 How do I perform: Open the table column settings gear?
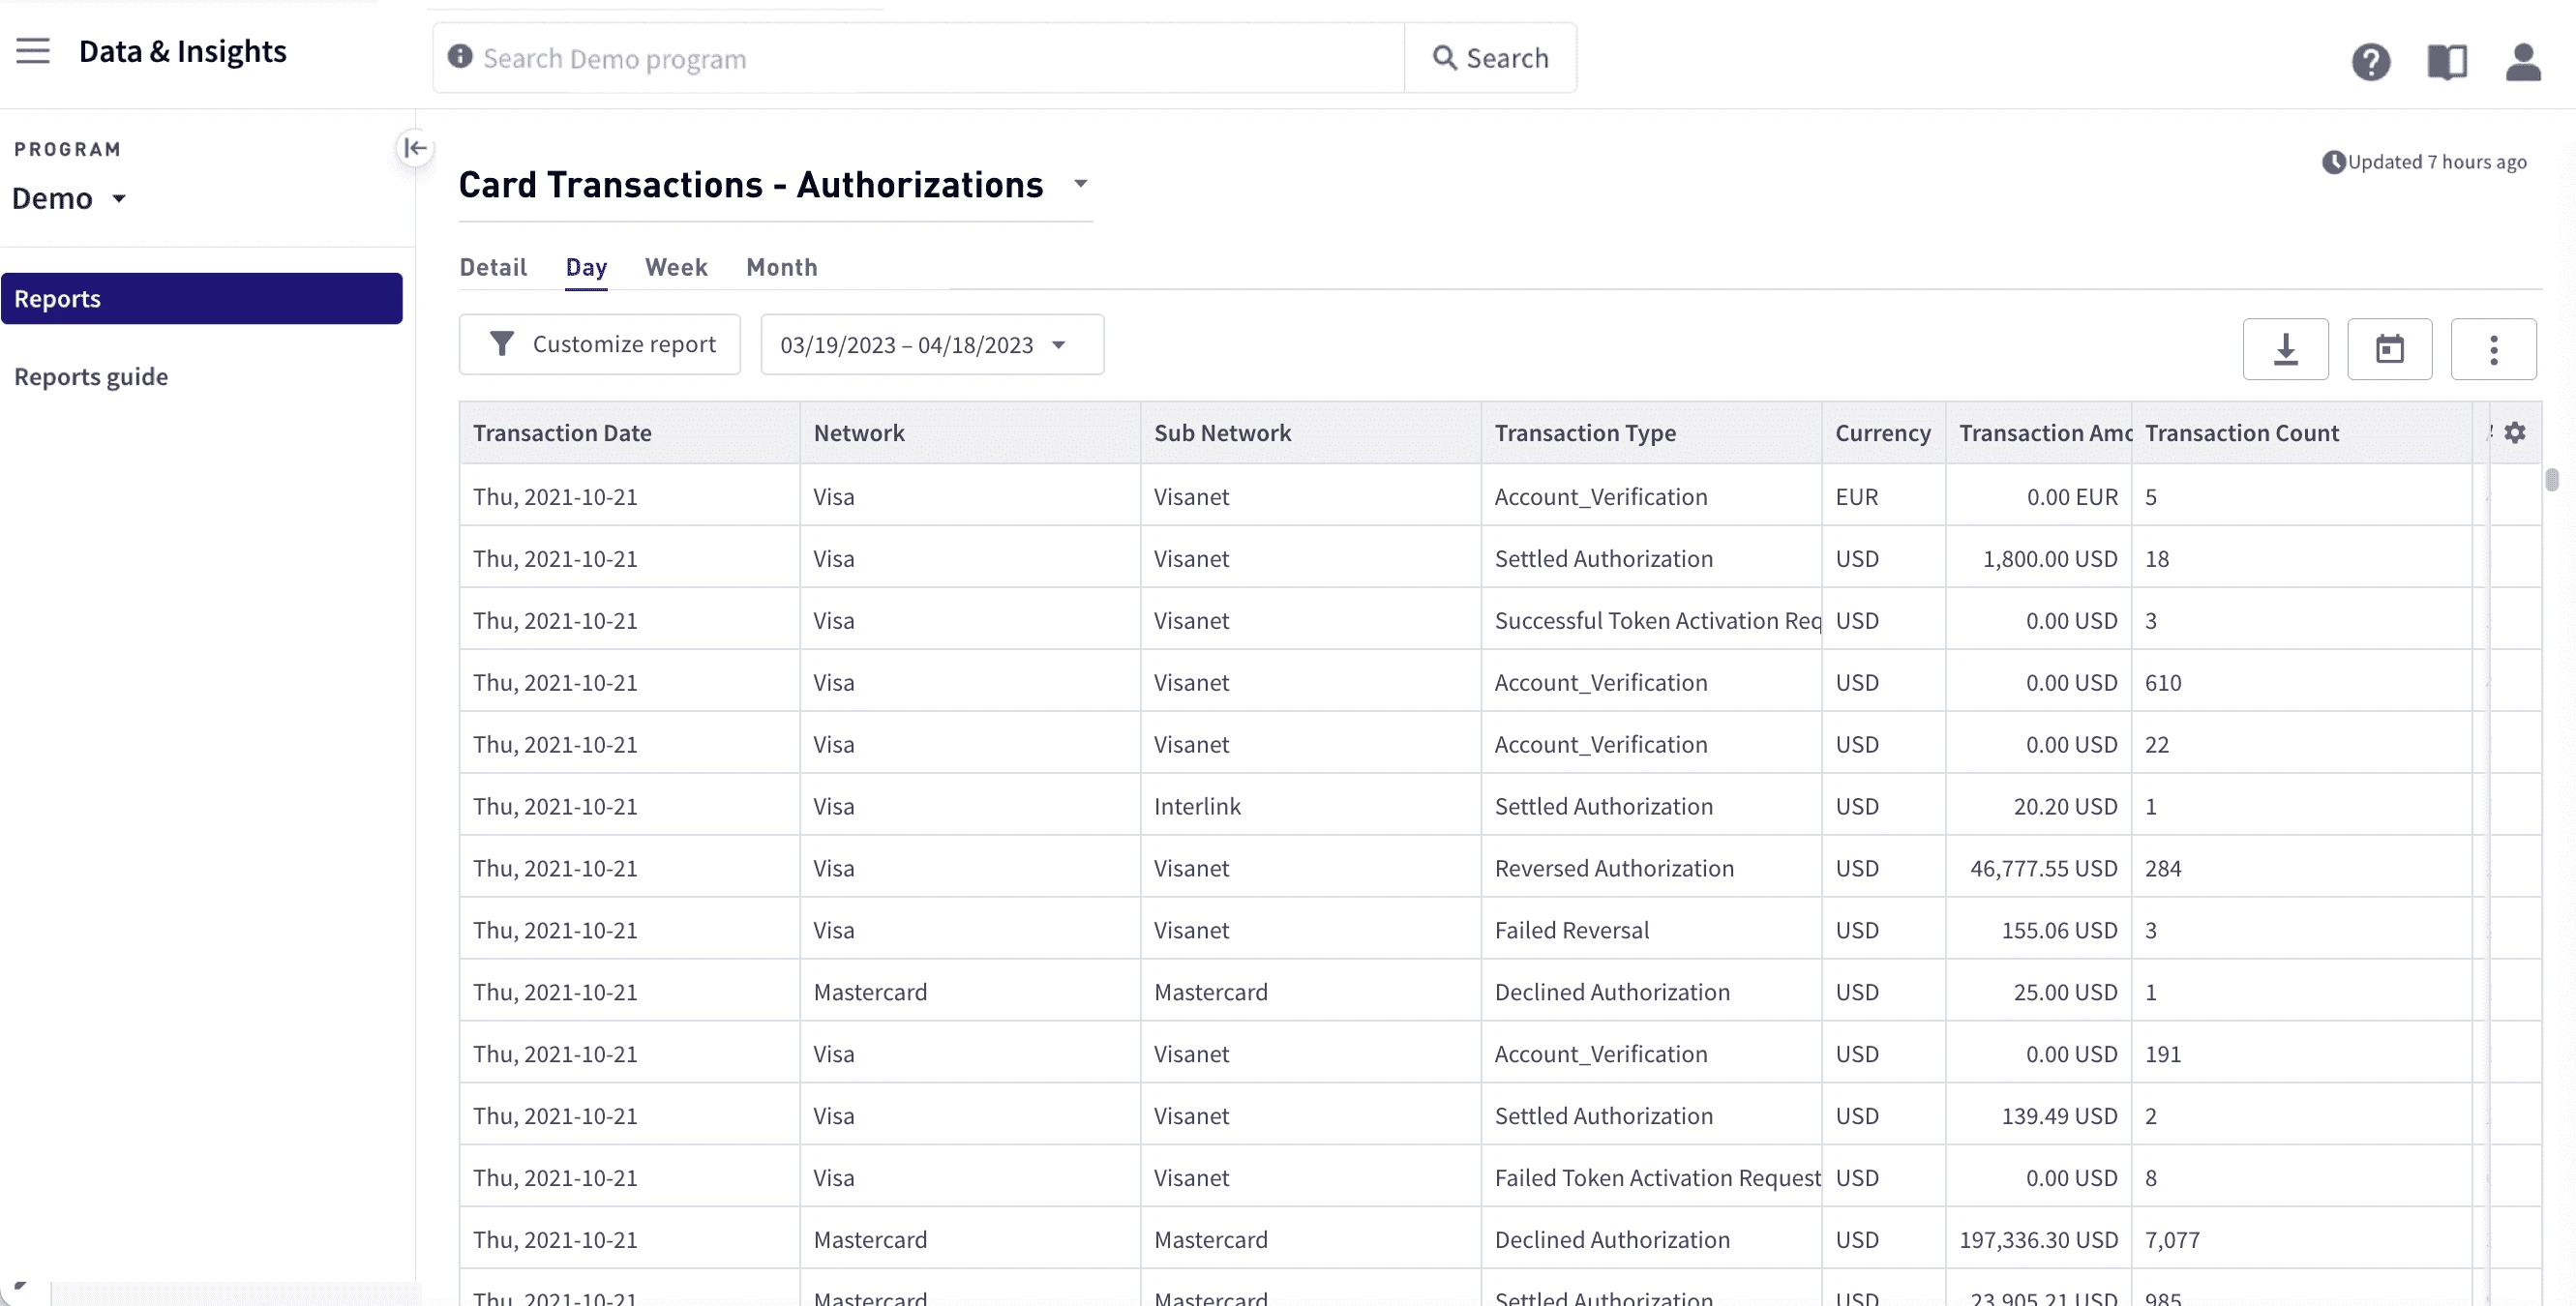(2515, 432)
